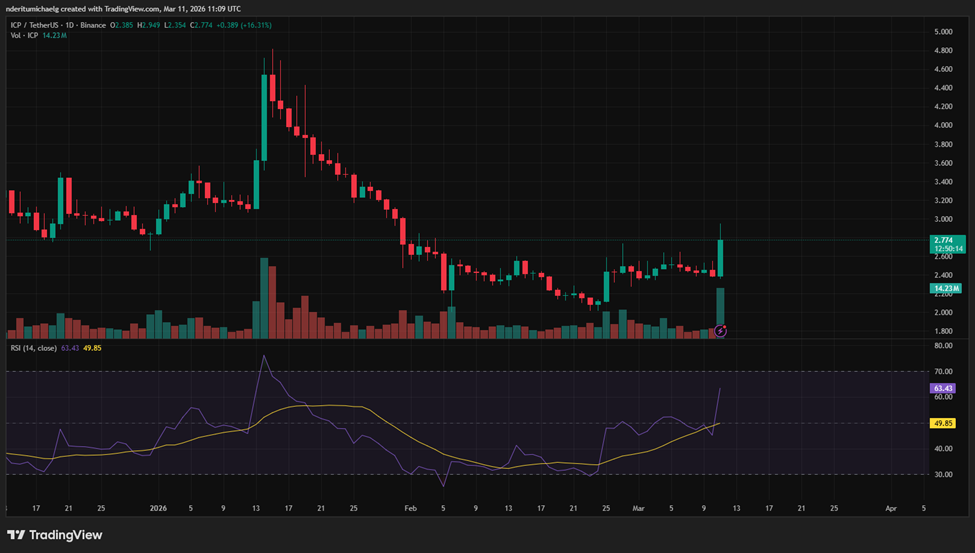Click the 30.00 level on the RSI axis
The image size is (975, 553).
pos(942,474)
